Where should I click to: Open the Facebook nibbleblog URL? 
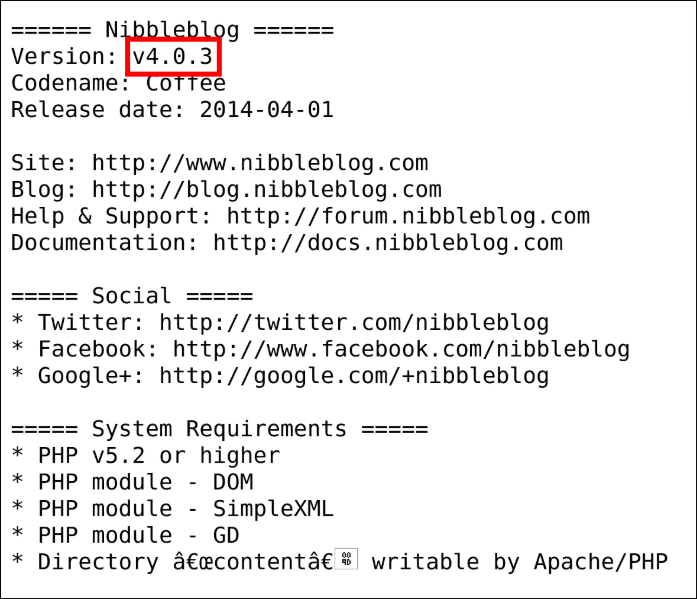(x=401, y=349)
